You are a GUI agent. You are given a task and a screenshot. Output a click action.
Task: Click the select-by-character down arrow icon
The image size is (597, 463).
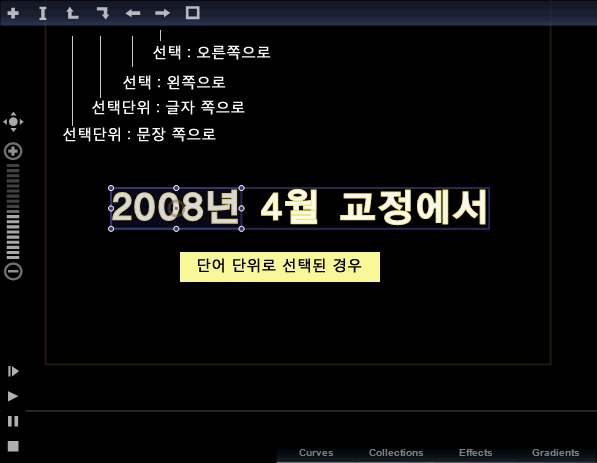(103, 13)
